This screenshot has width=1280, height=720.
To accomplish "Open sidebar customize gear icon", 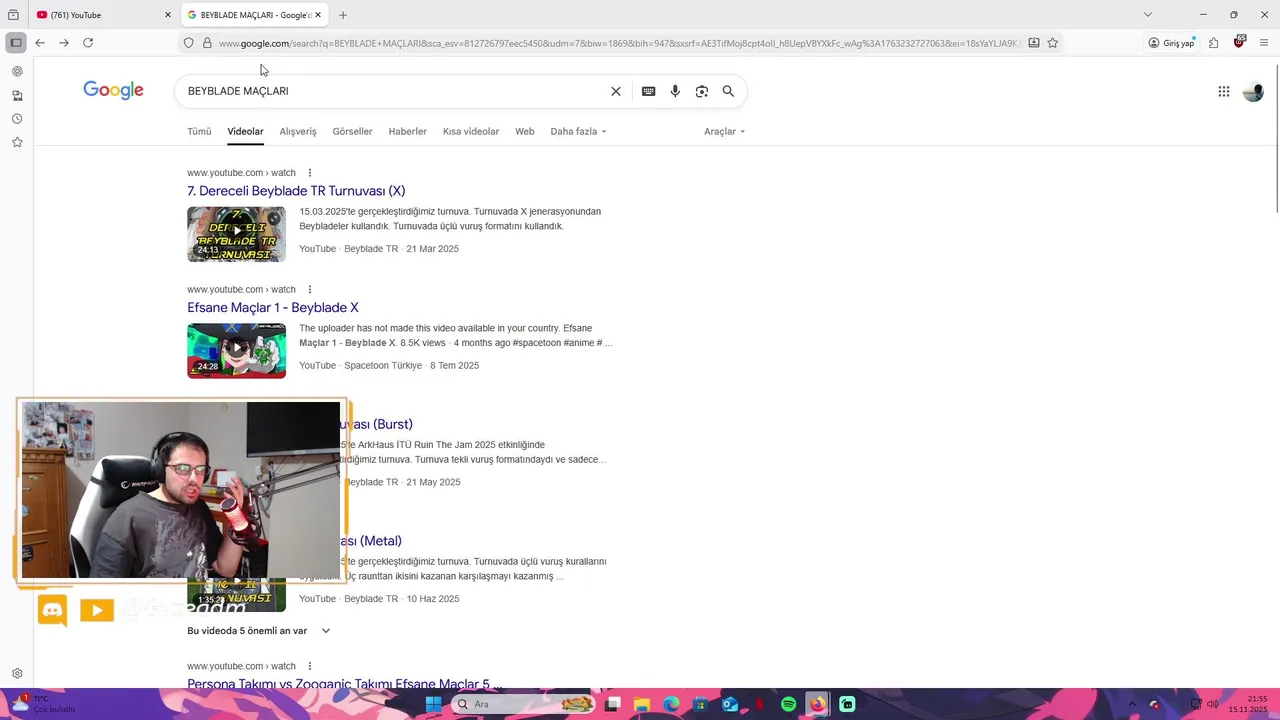I will point(17,674).
